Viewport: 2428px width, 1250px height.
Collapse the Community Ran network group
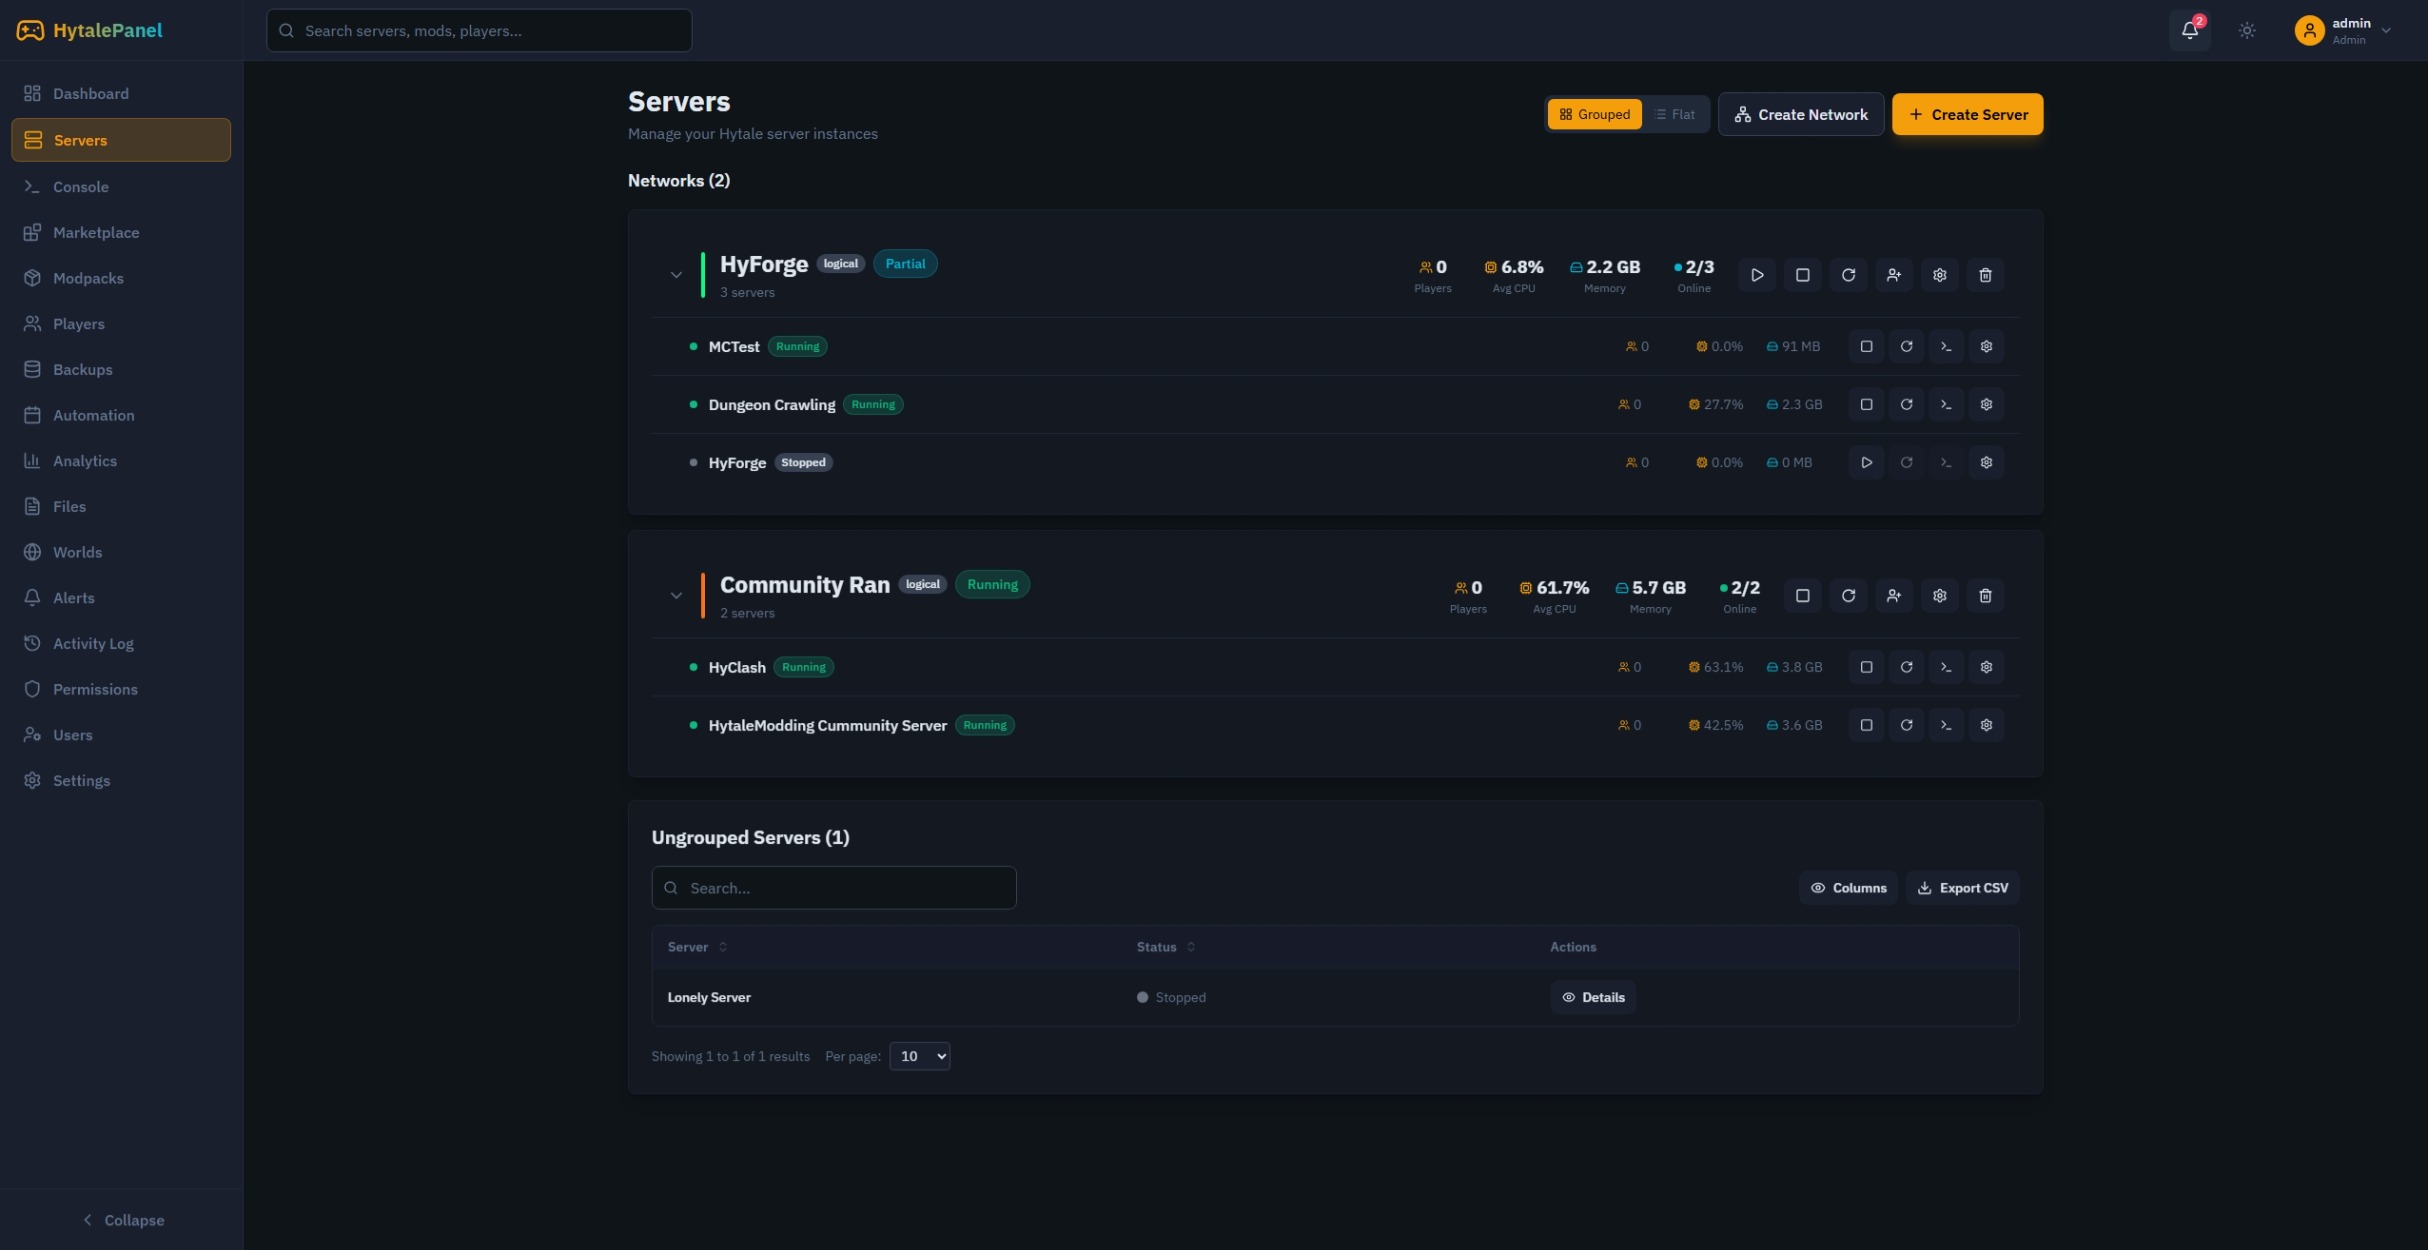[677, 595]
